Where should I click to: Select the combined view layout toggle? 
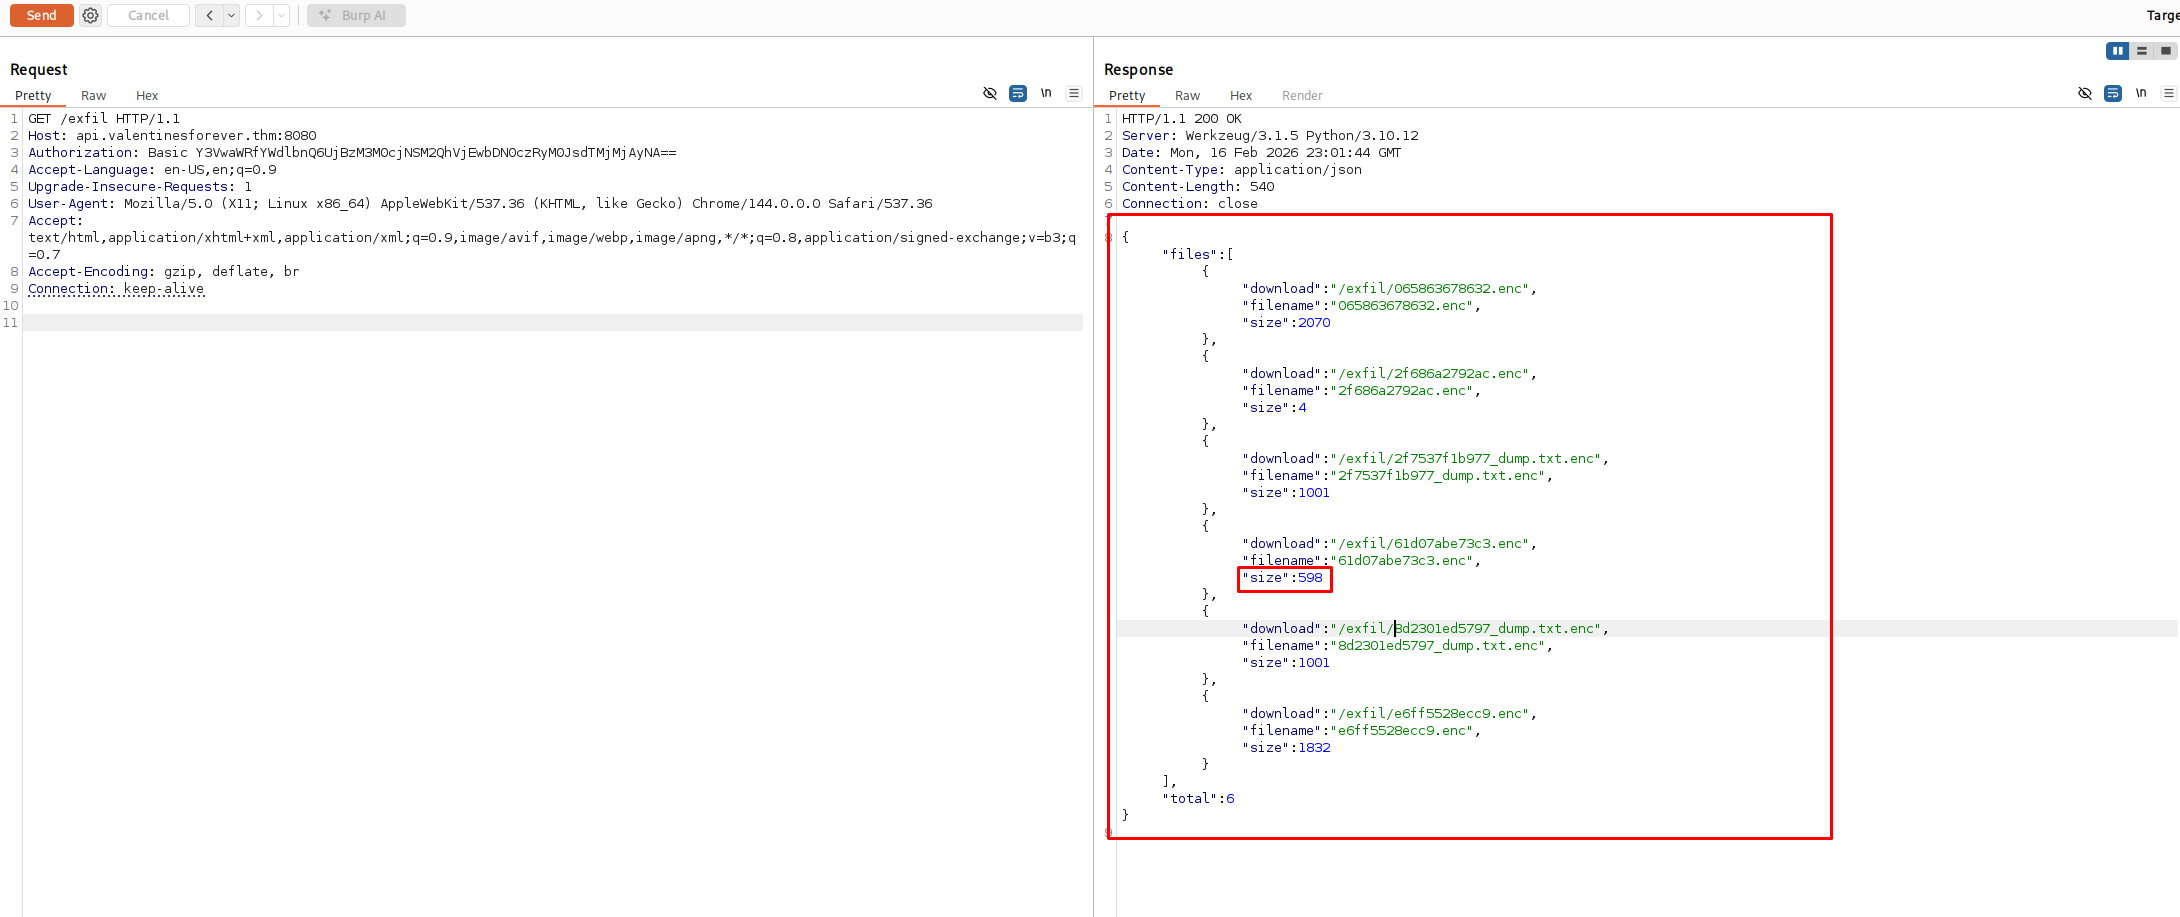pos(2165,50)
